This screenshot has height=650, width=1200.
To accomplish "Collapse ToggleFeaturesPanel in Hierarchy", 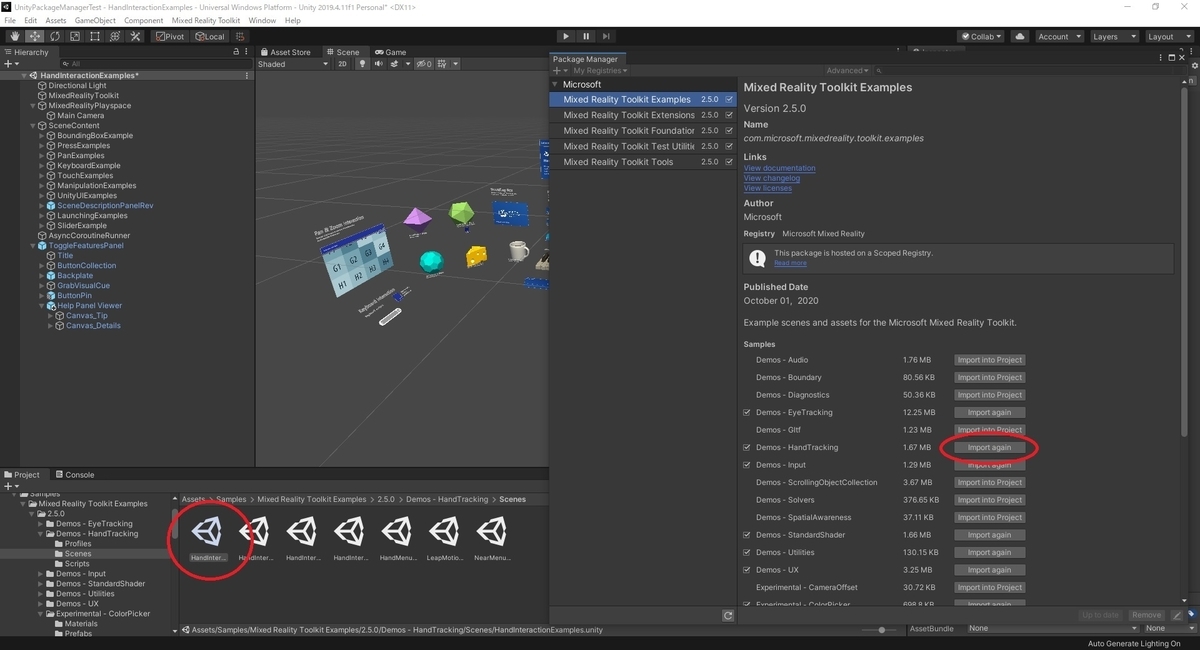I will [x=33, y=246].
